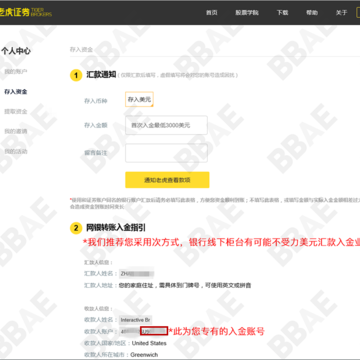Open the 帮助 menu item
The height and width of the screenshot is (360, 360).
(312, 13)
